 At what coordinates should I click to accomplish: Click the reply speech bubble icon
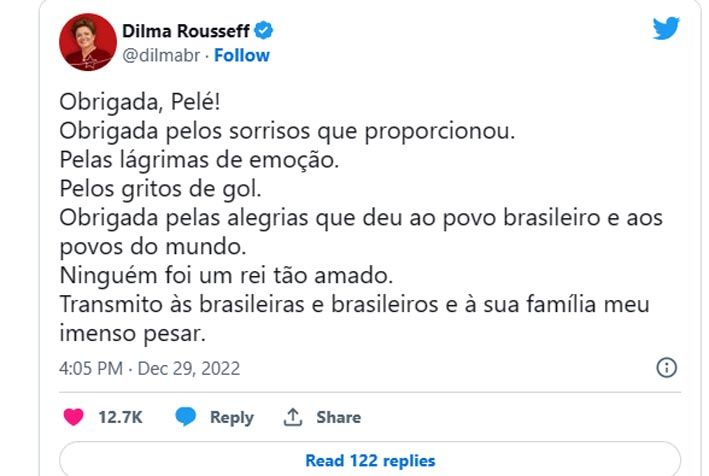[186, 417]
